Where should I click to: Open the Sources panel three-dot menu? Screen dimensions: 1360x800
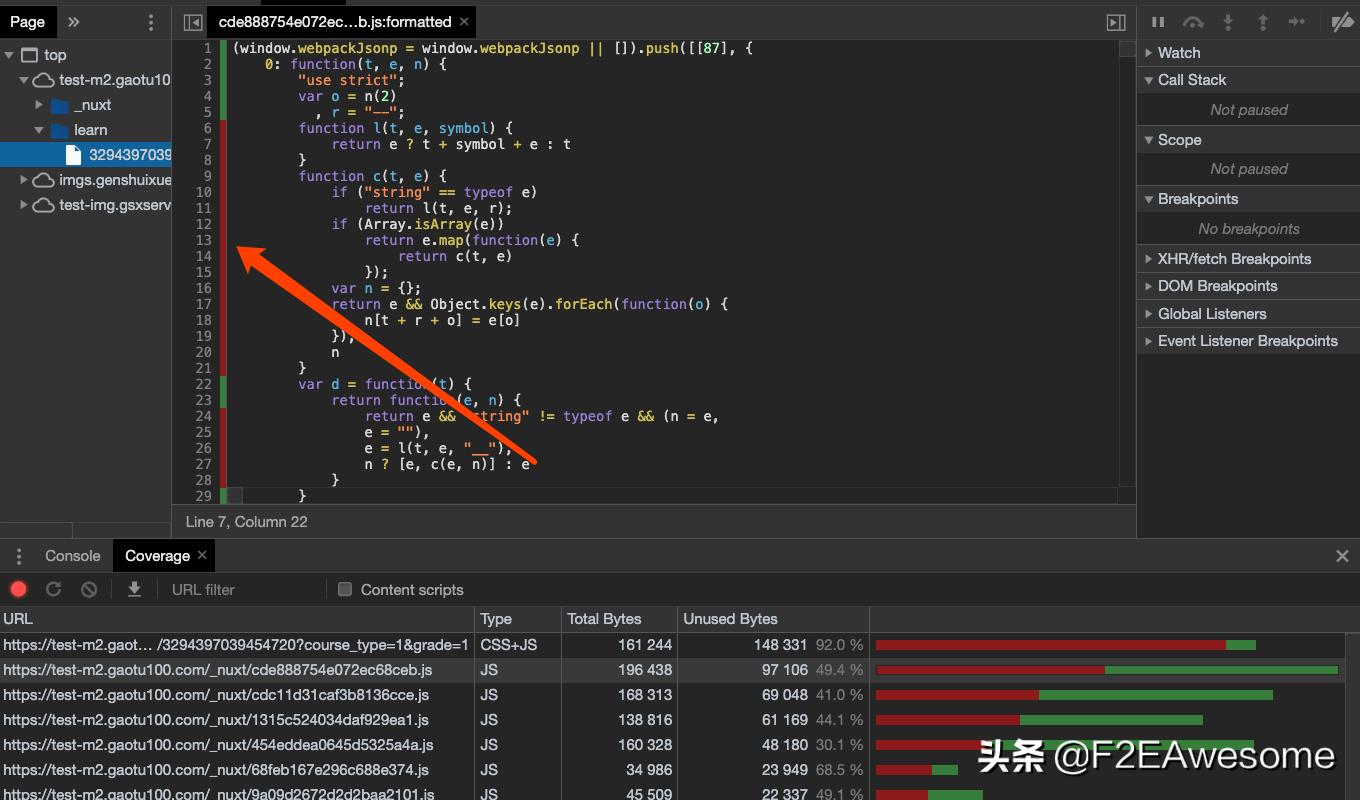(151, 22)
